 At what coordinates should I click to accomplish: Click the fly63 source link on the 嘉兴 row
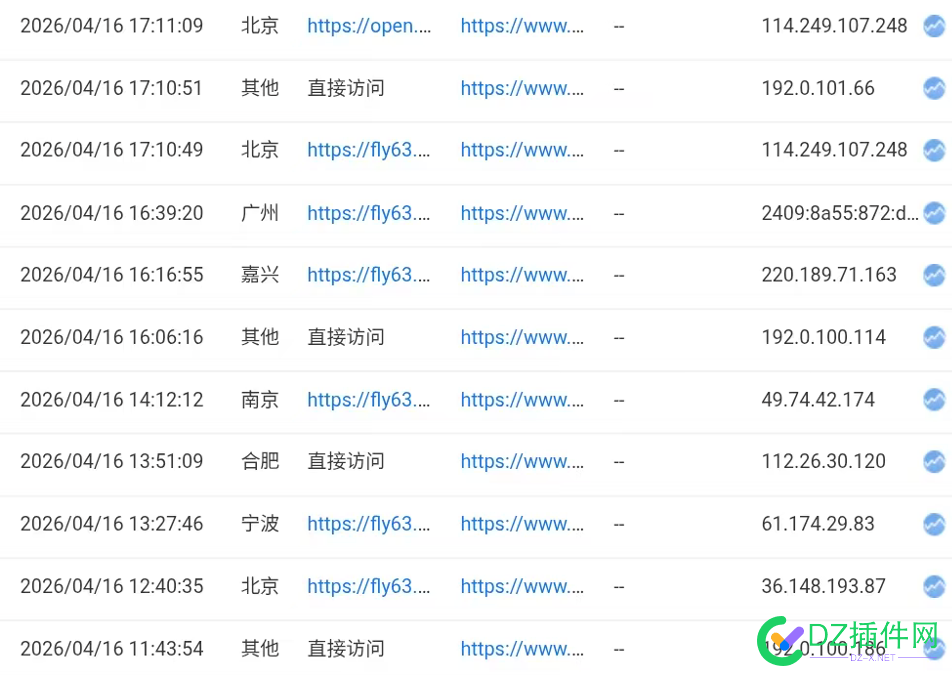(369, 275)
